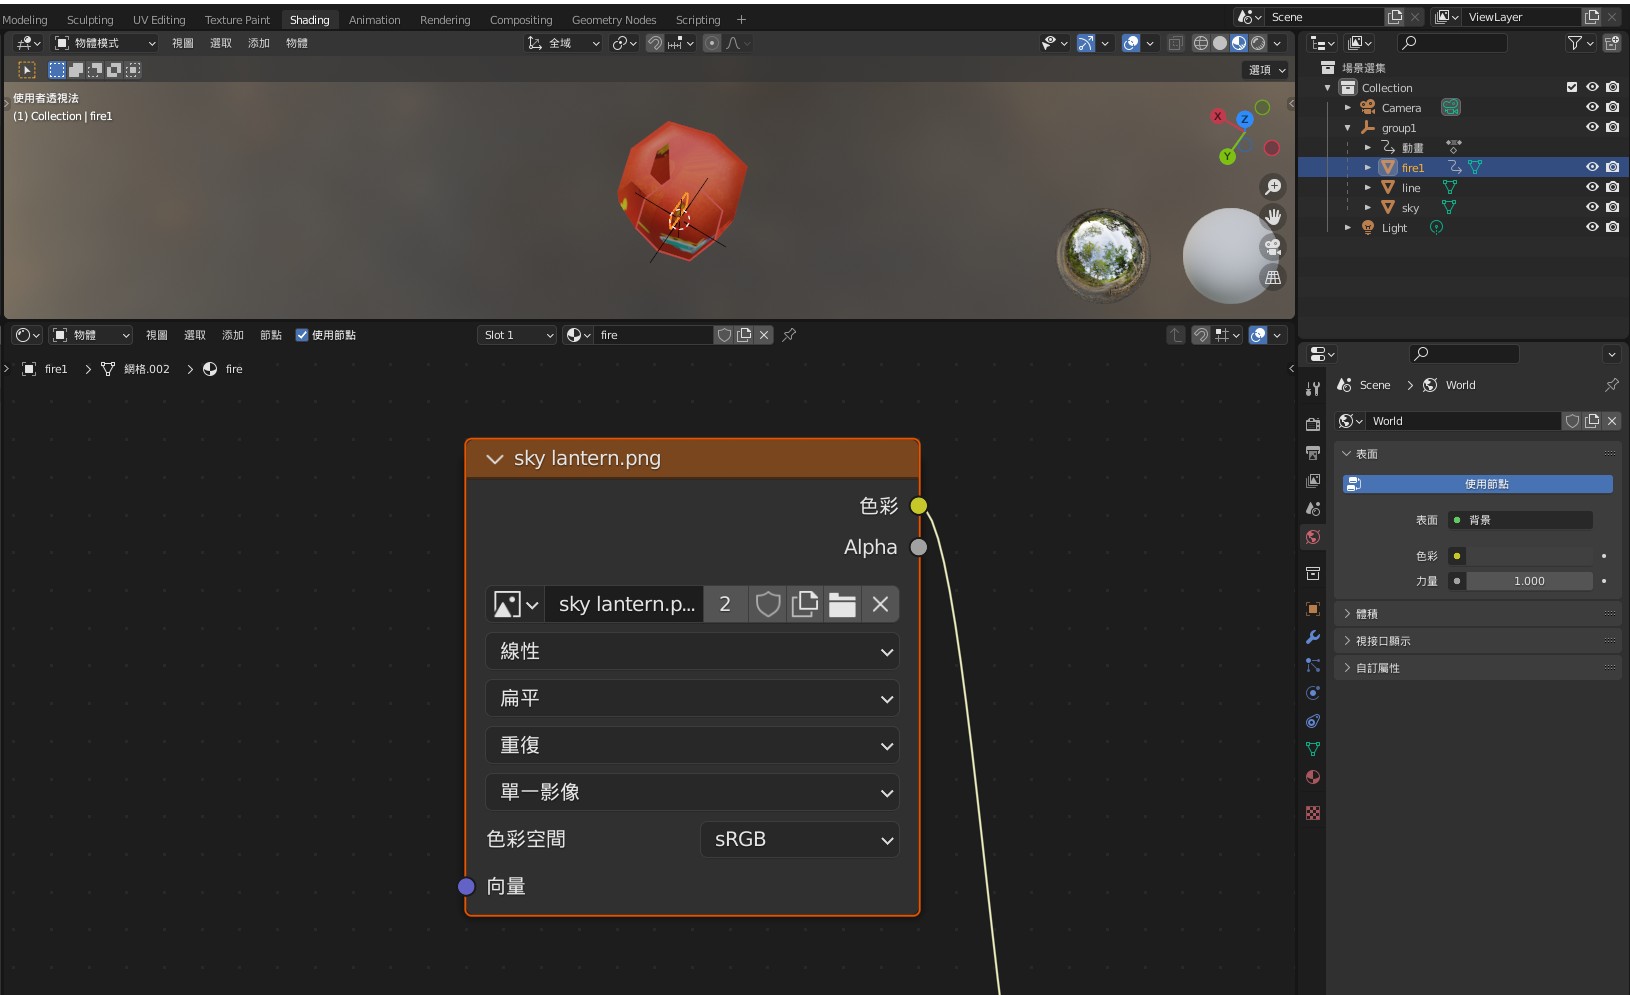Screen dimensions: 1630x995
Task: Open the World properties tab icon
Action: tap(1313, 537)
